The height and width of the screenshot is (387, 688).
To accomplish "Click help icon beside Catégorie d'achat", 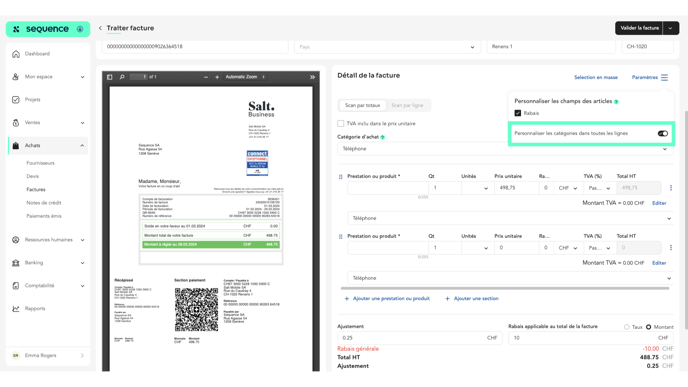I will point(383,137).
